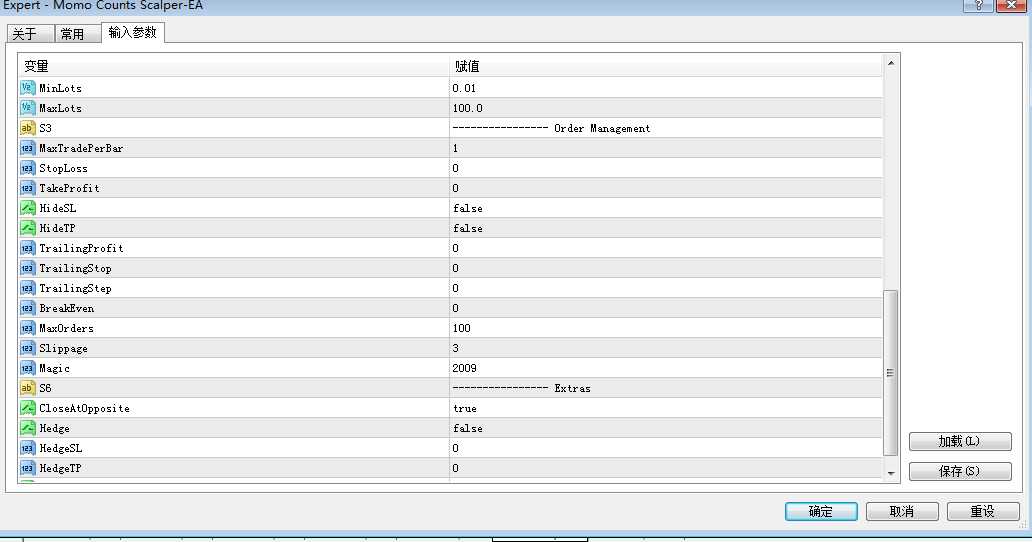
Task: Click the 赋值 column header
Action: [x=665, y=66]
